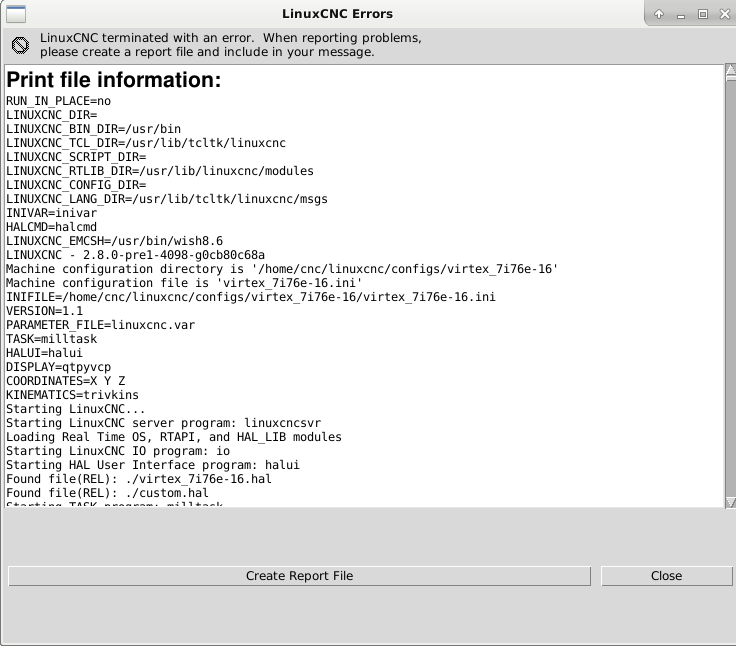Click the 'VERSION=1.1' line
This screenshot has height=646, width=736.
45,311
